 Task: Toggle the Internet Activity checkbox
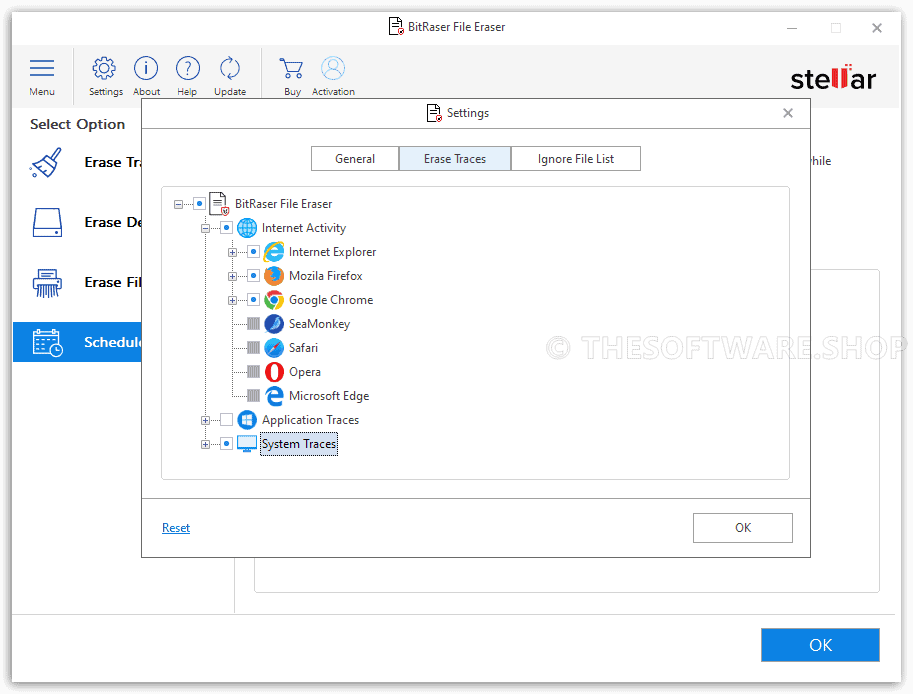[x=227, y=228]
